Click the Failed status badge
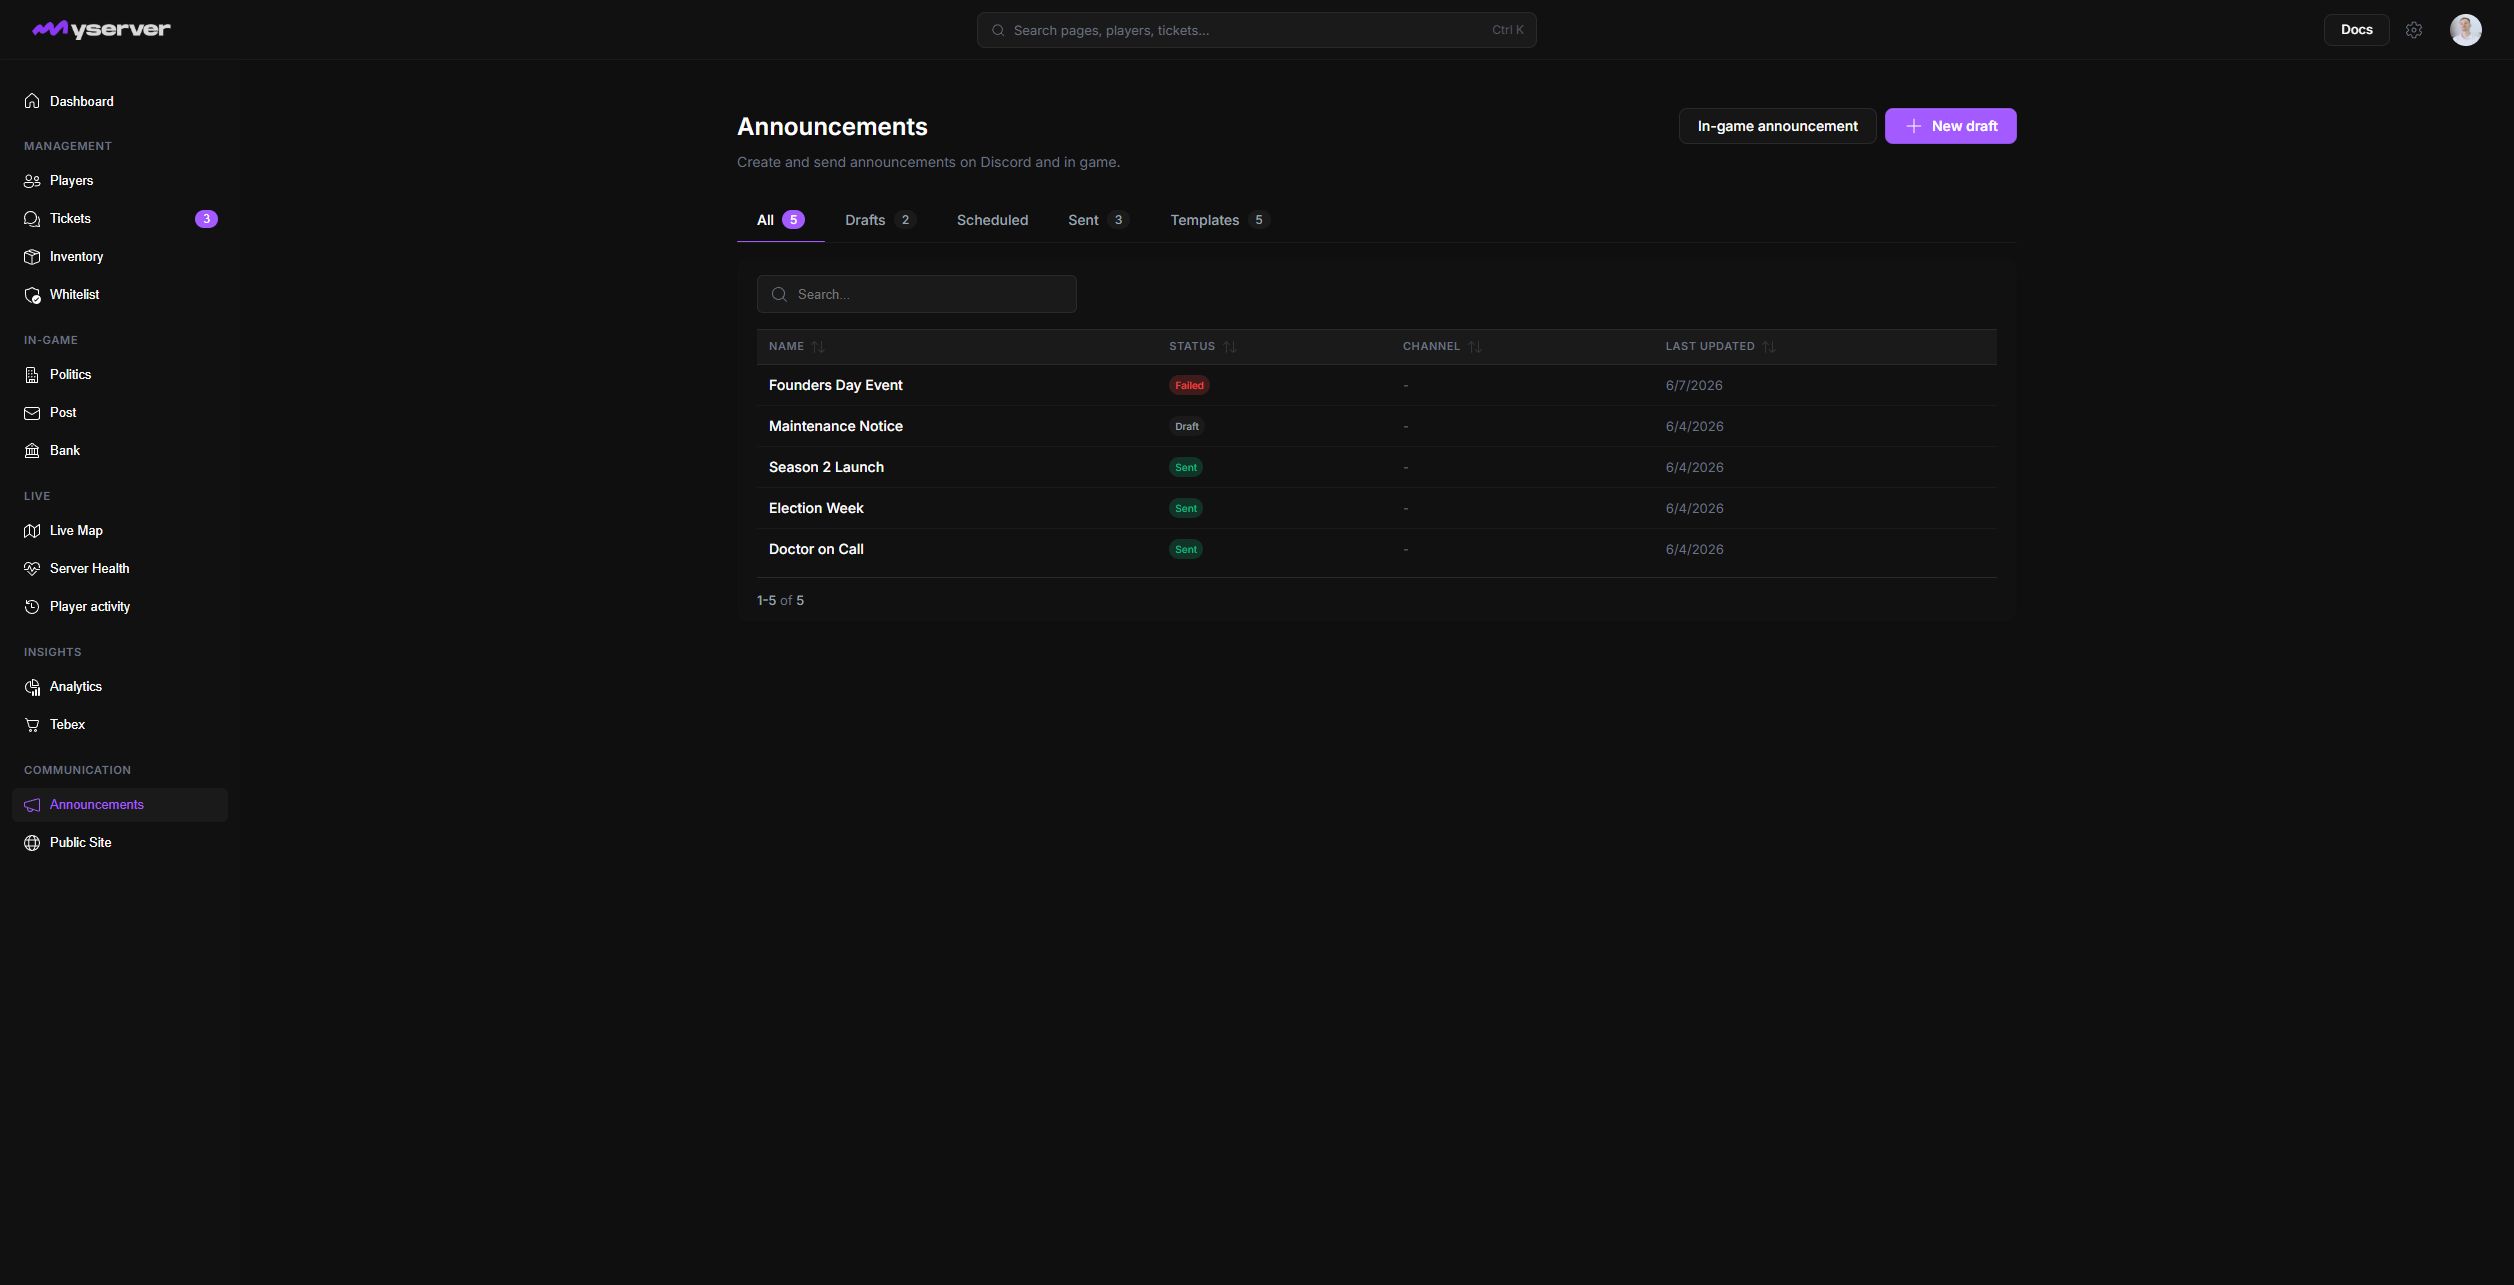The image size is (2514, 1285). (x=1189, y=385)
